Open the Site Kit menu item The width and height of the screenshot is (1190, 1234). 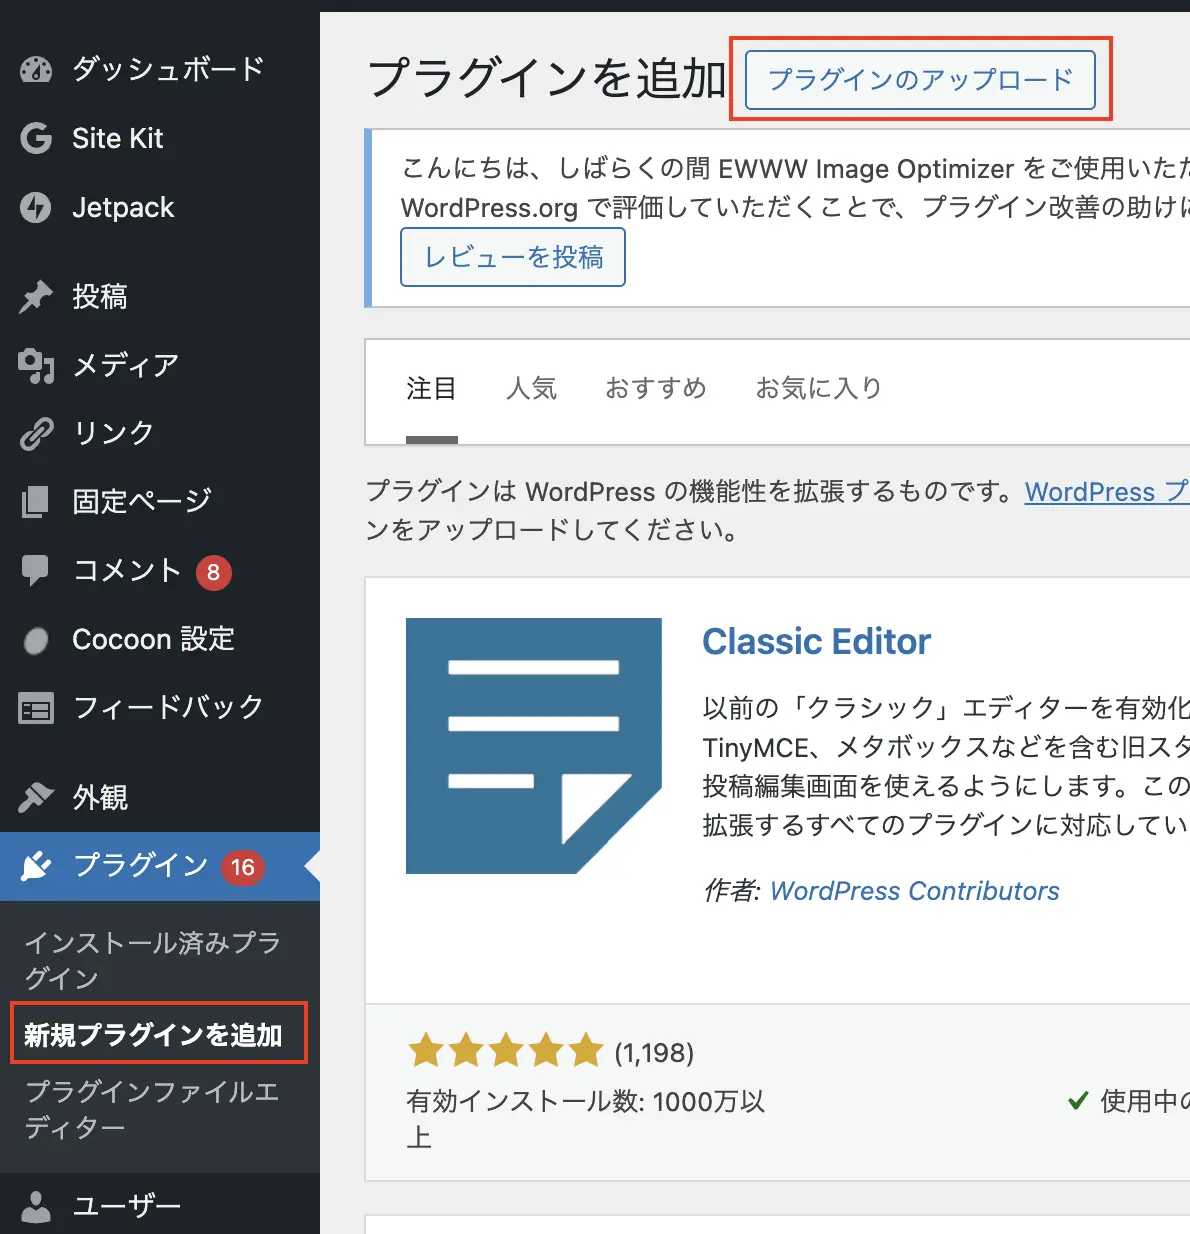(160, 138)
